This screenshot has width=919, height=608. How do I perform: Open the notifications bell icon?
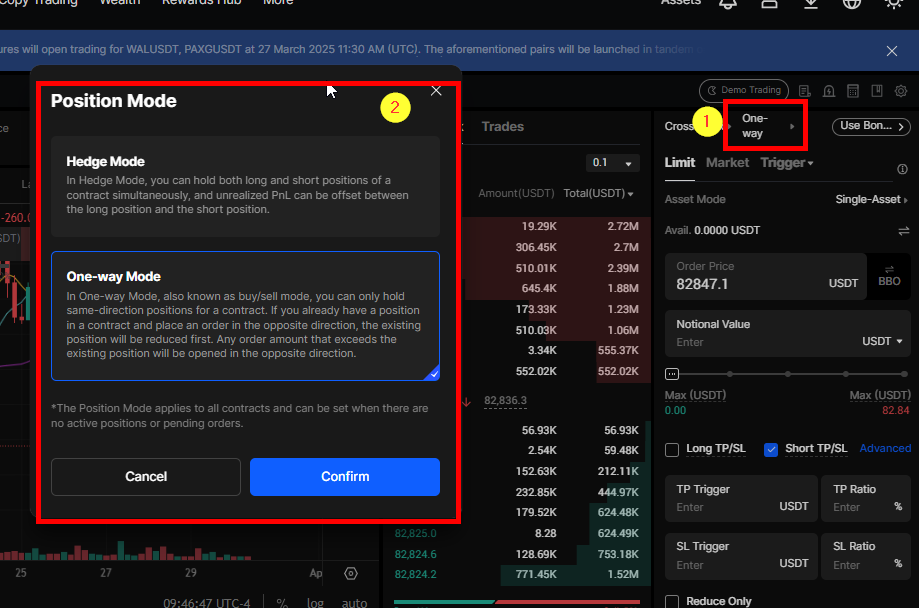pos(728,3)
